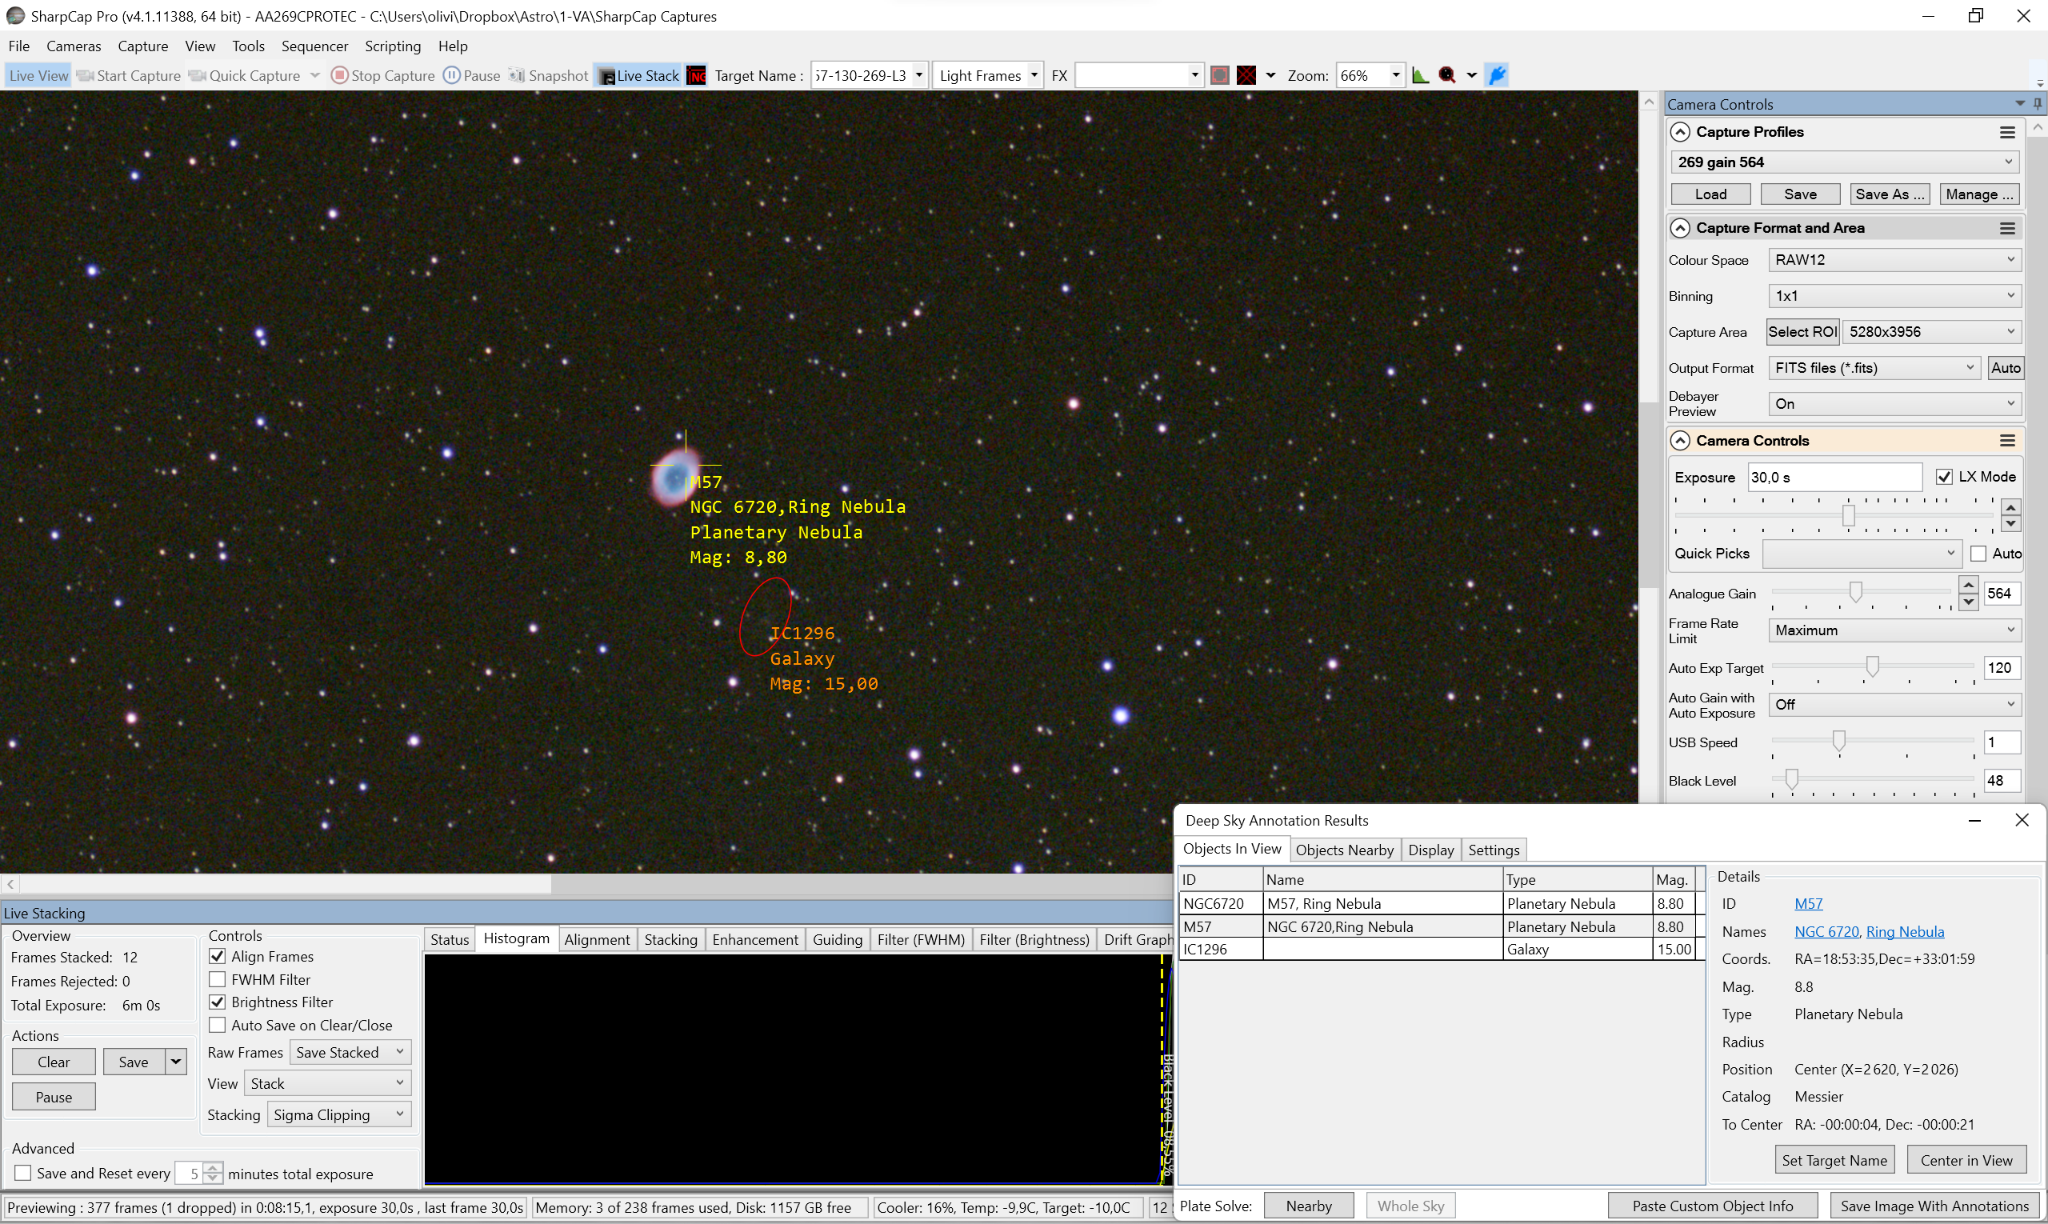Click the Quick Capture icon
This screenshot has width=2048, height=1224.
point(197,75)
